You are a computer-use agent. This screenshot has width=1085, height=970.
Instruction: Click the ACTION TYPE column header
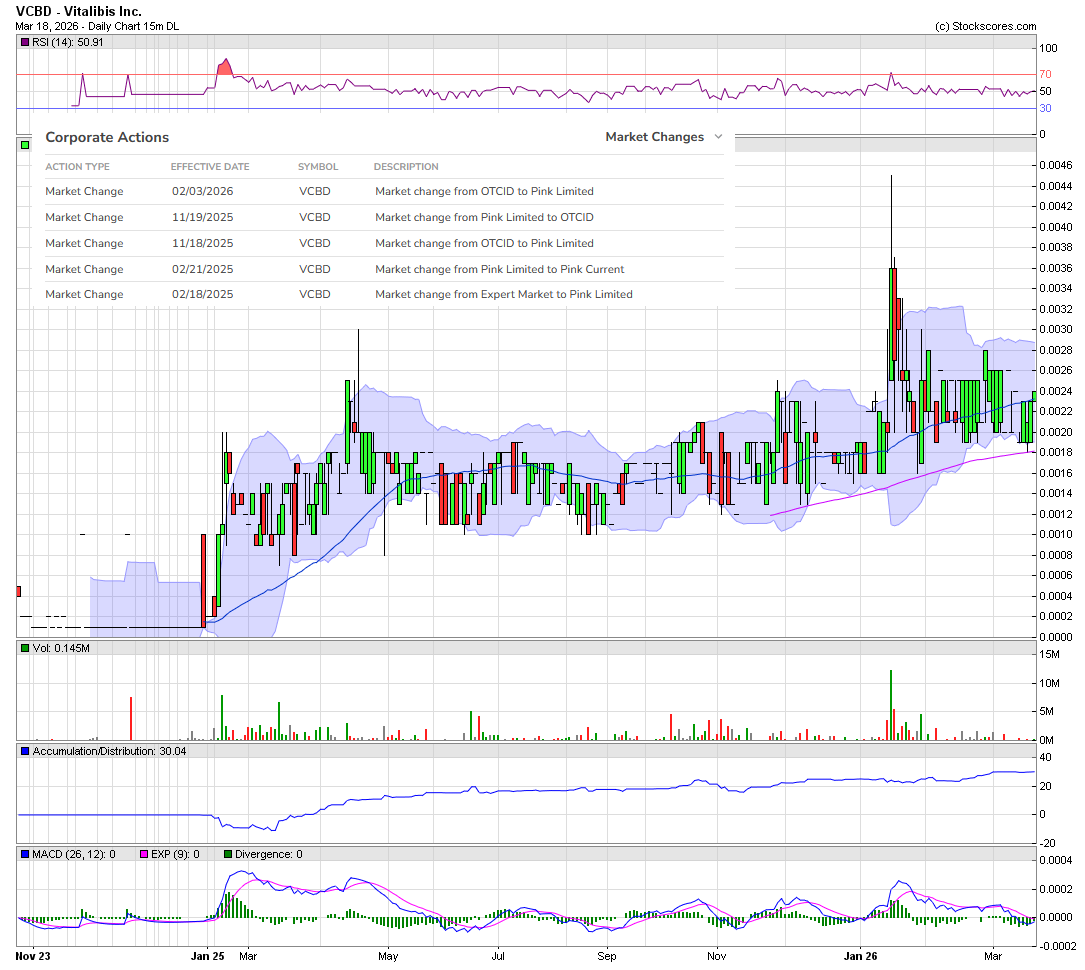(x=78, y=167)
